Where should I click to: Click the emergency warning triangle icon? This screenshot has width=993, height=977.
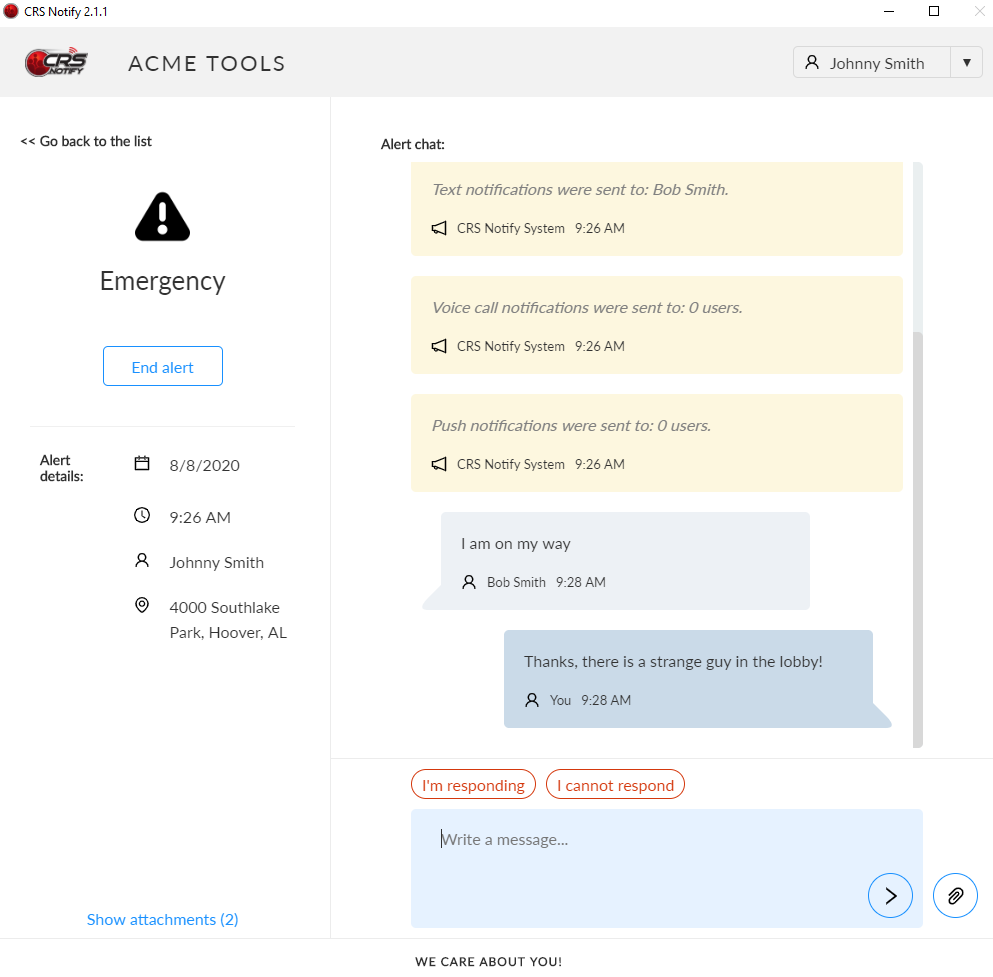162,216
